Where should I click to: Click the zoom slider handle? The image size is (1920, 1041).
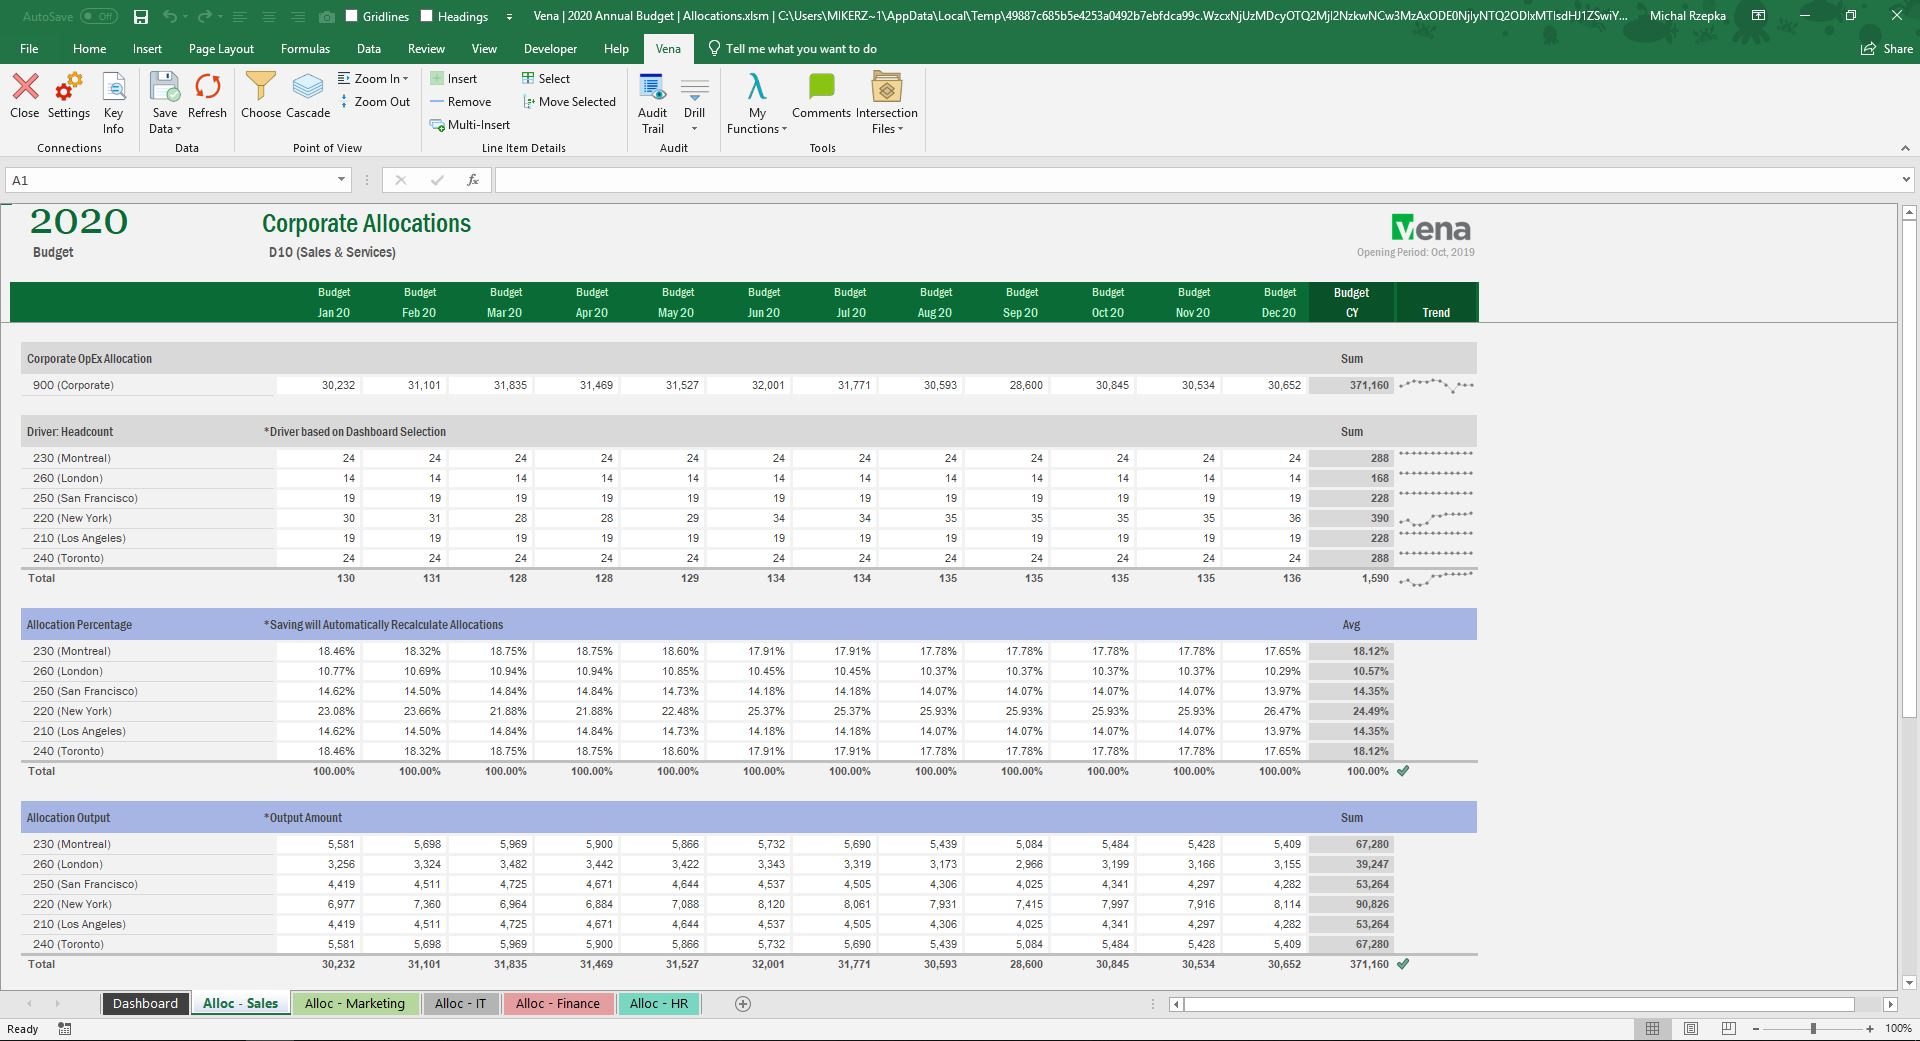point(1813,1028)
